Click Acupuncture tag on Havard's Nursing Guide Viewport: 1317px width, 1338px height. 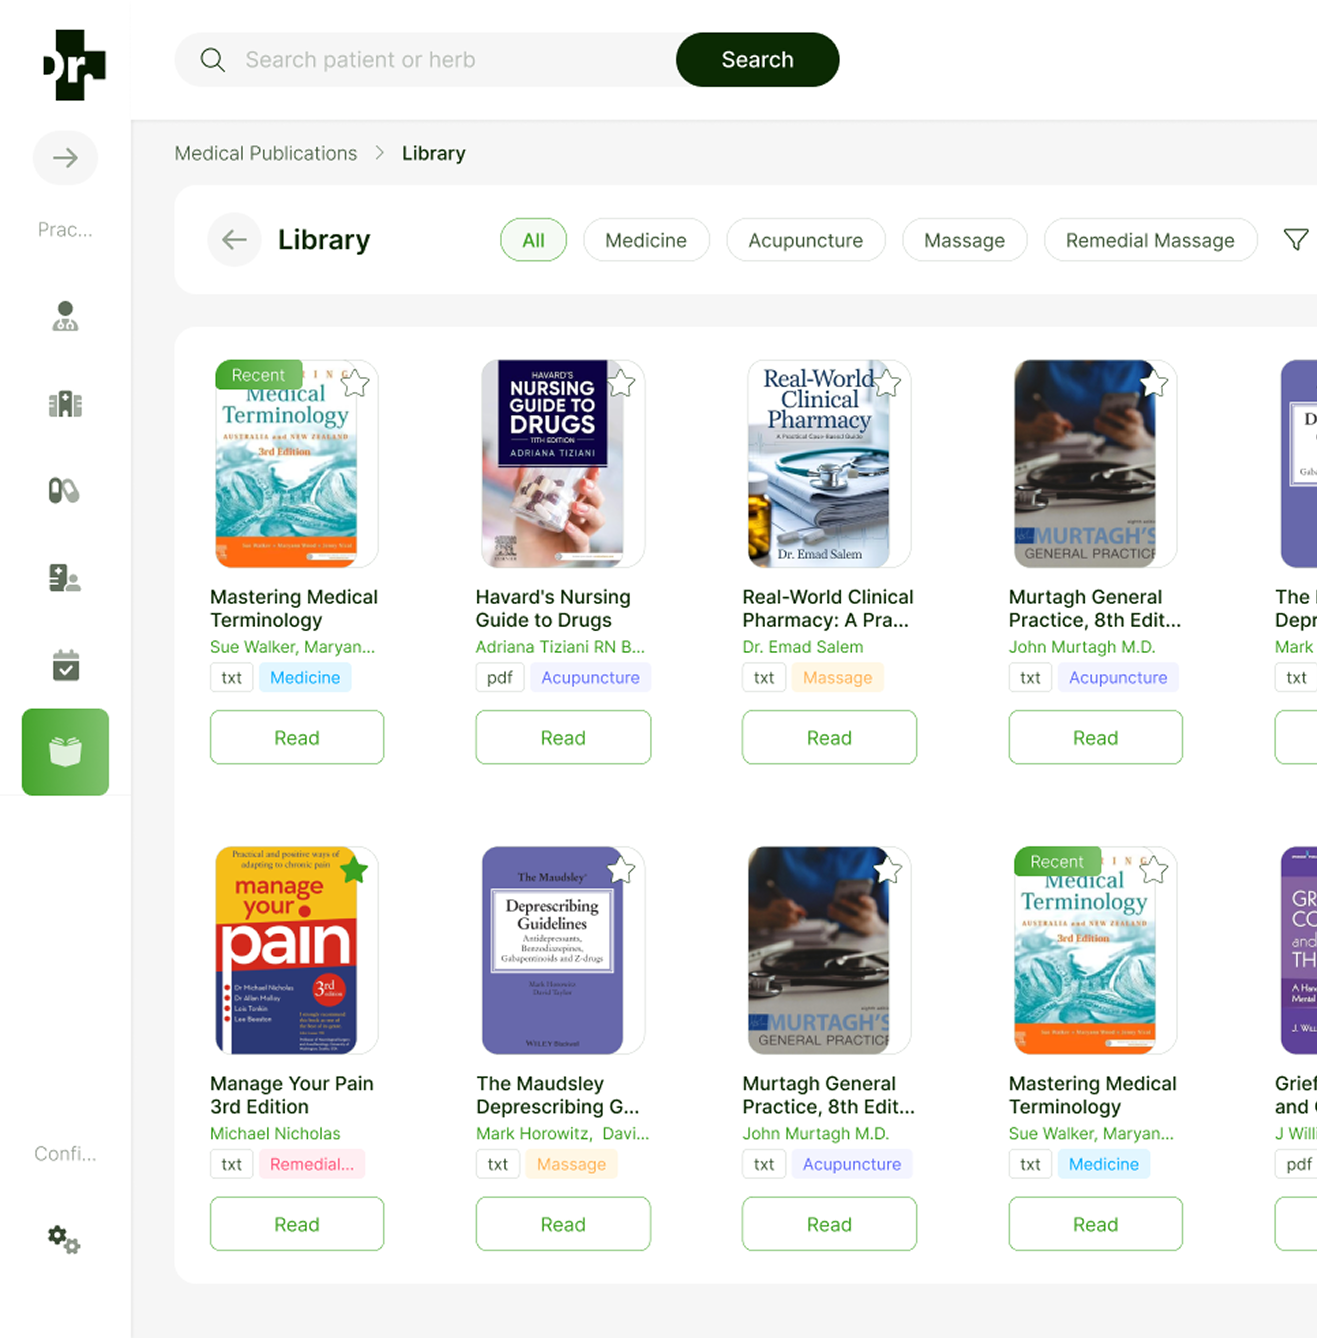590,678
